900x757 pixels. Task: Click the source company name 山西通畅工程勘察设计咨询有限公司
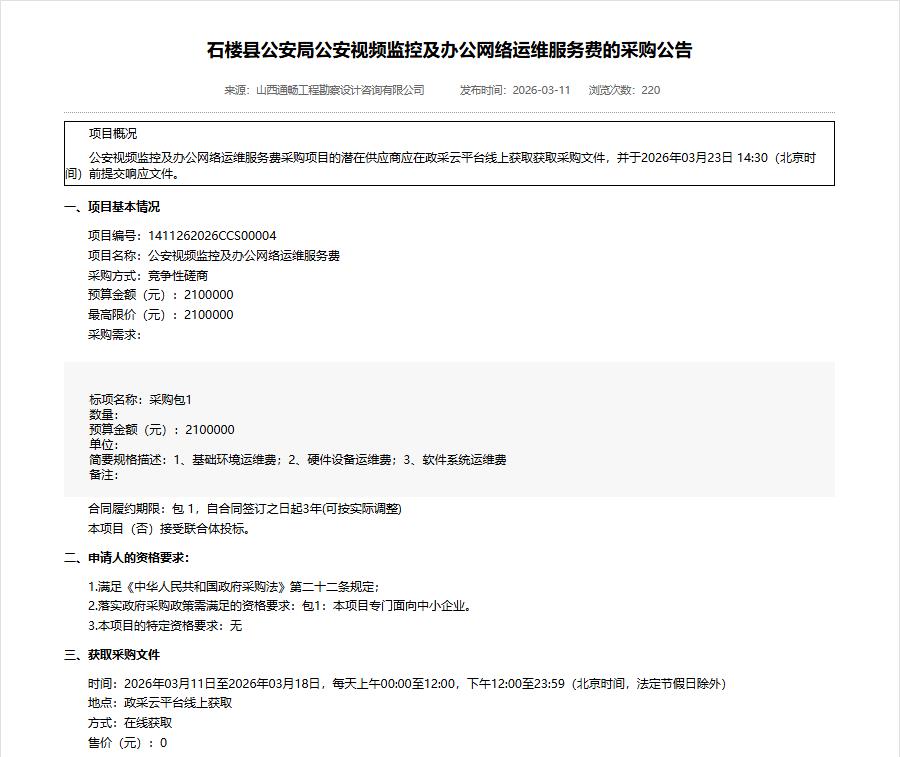pos(340,90)
